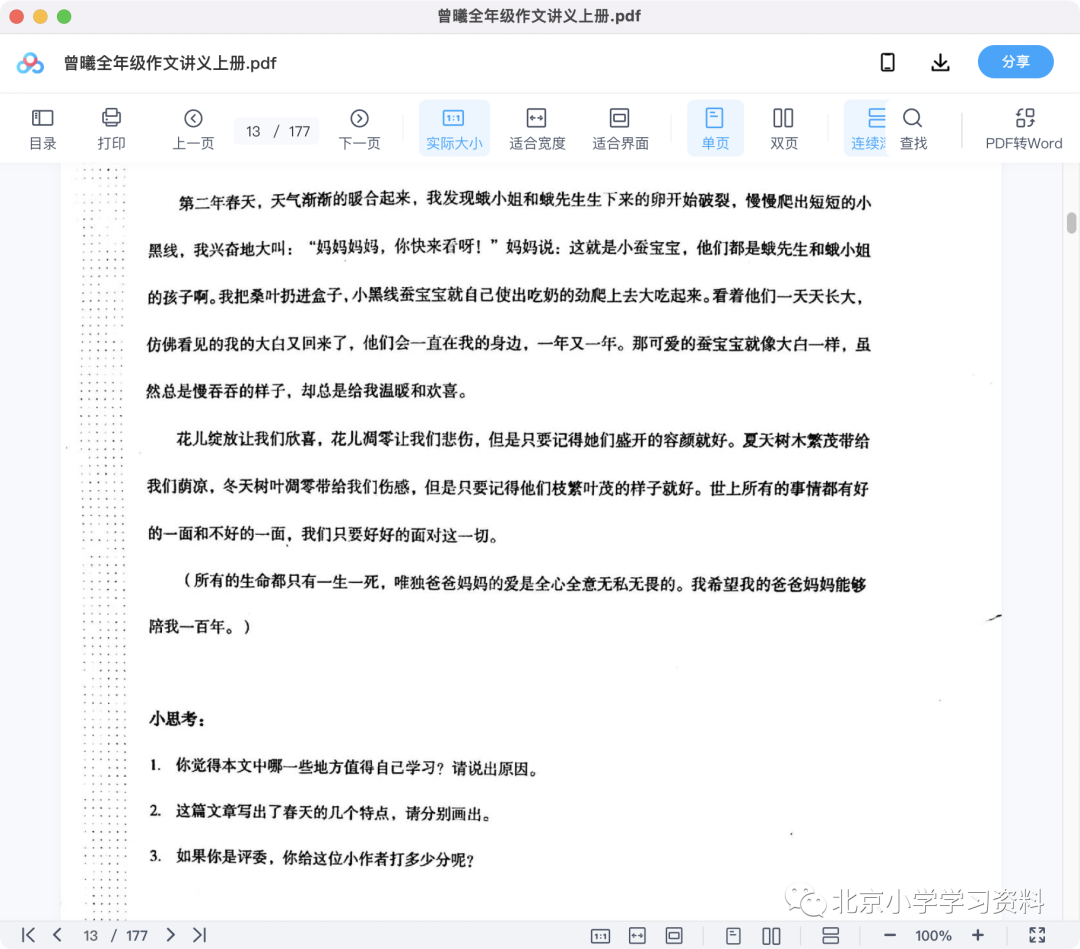The image size is (1080, 949).
Task: Open the 目录 sidebar panel
Action: [x=42, y=128]
